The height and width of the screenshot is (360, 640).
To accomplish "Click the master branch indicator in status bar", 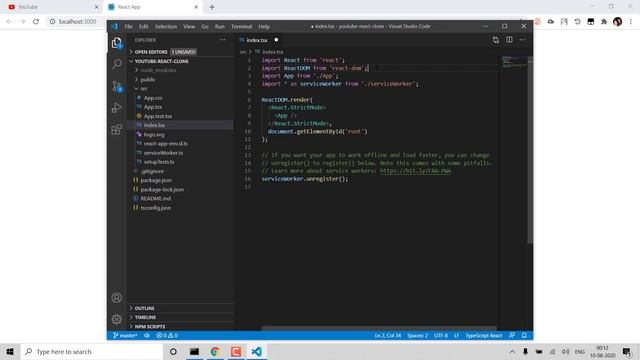I will click(x=125, y=336).
